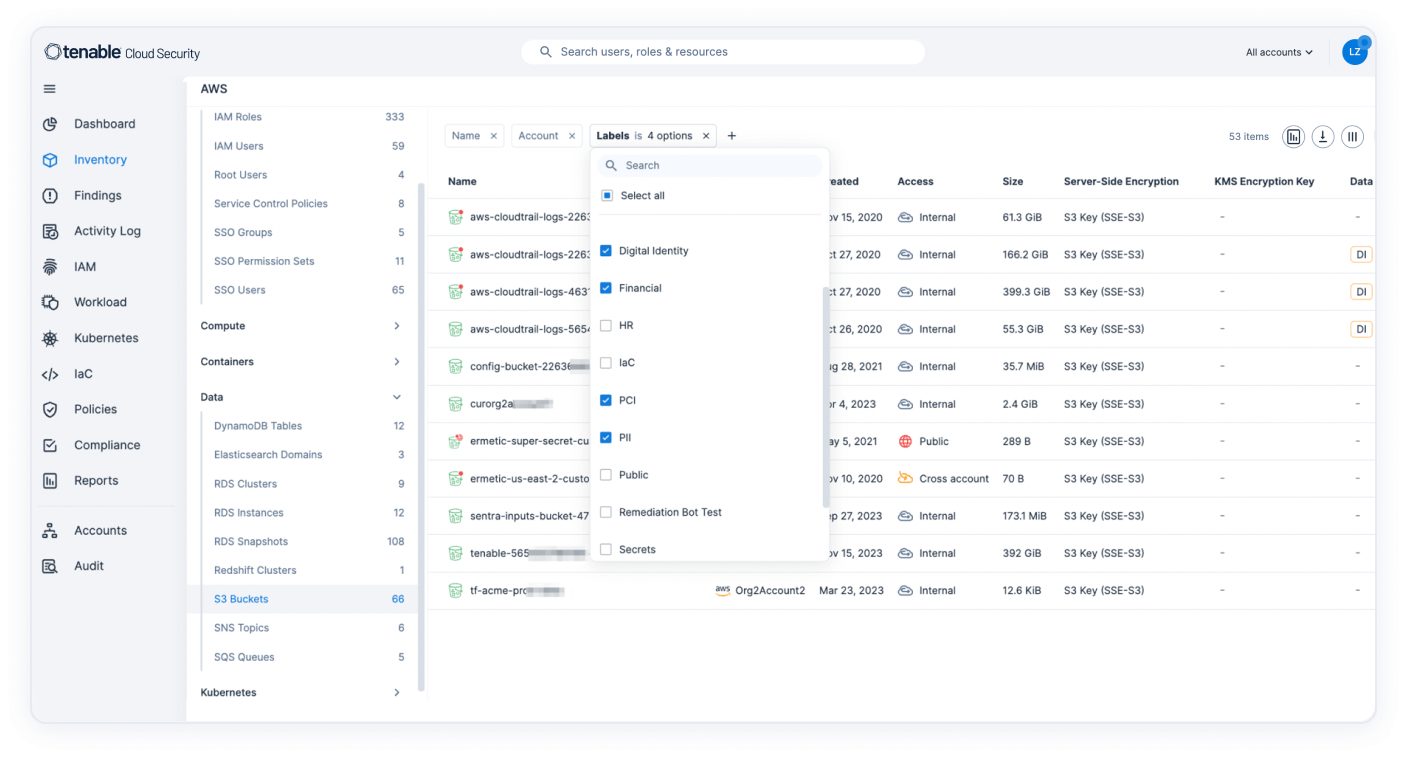Click the chart view icon

tap(1294, 137)
